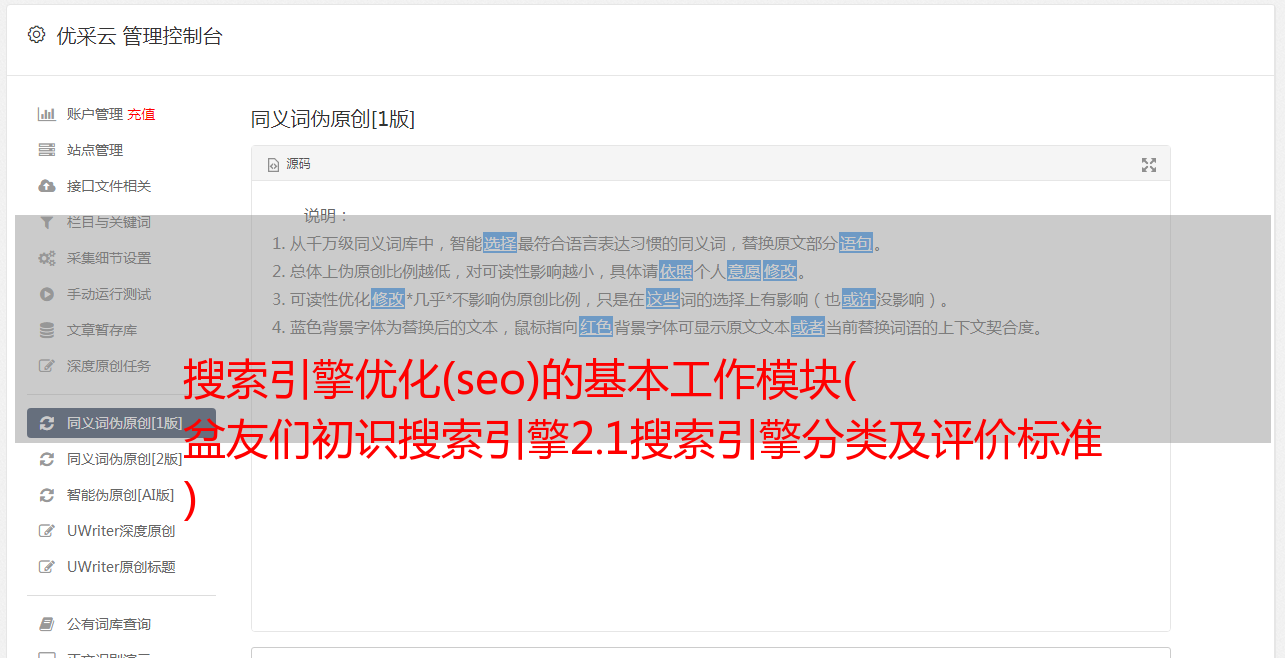Click the 公有词库查询 book icon
Screen dimensions: 1285x658
coord(46,624)
